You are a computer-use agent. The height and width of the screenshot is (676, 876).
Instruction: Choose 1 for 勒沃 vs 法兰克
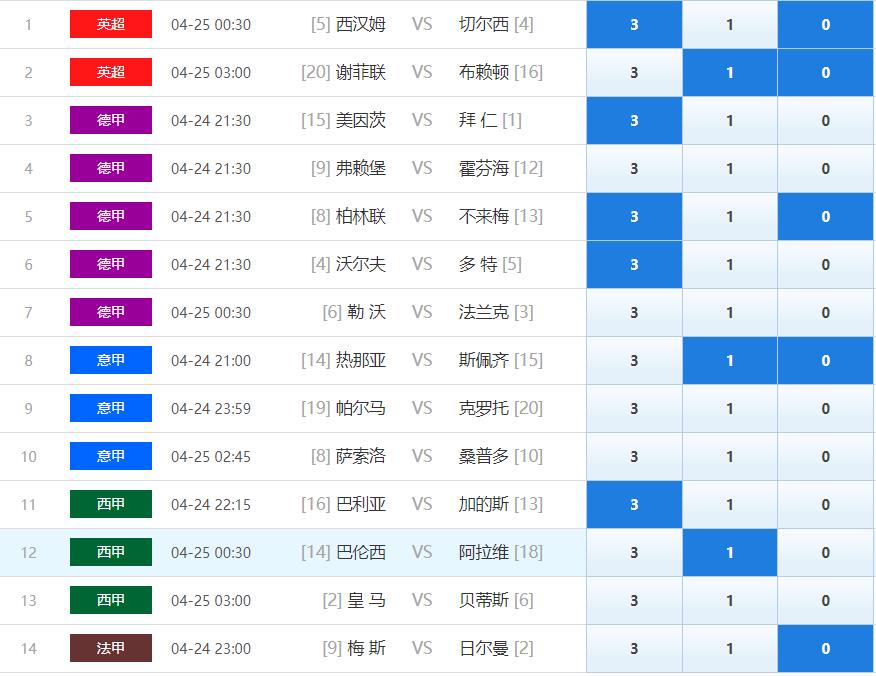[730, 313]
